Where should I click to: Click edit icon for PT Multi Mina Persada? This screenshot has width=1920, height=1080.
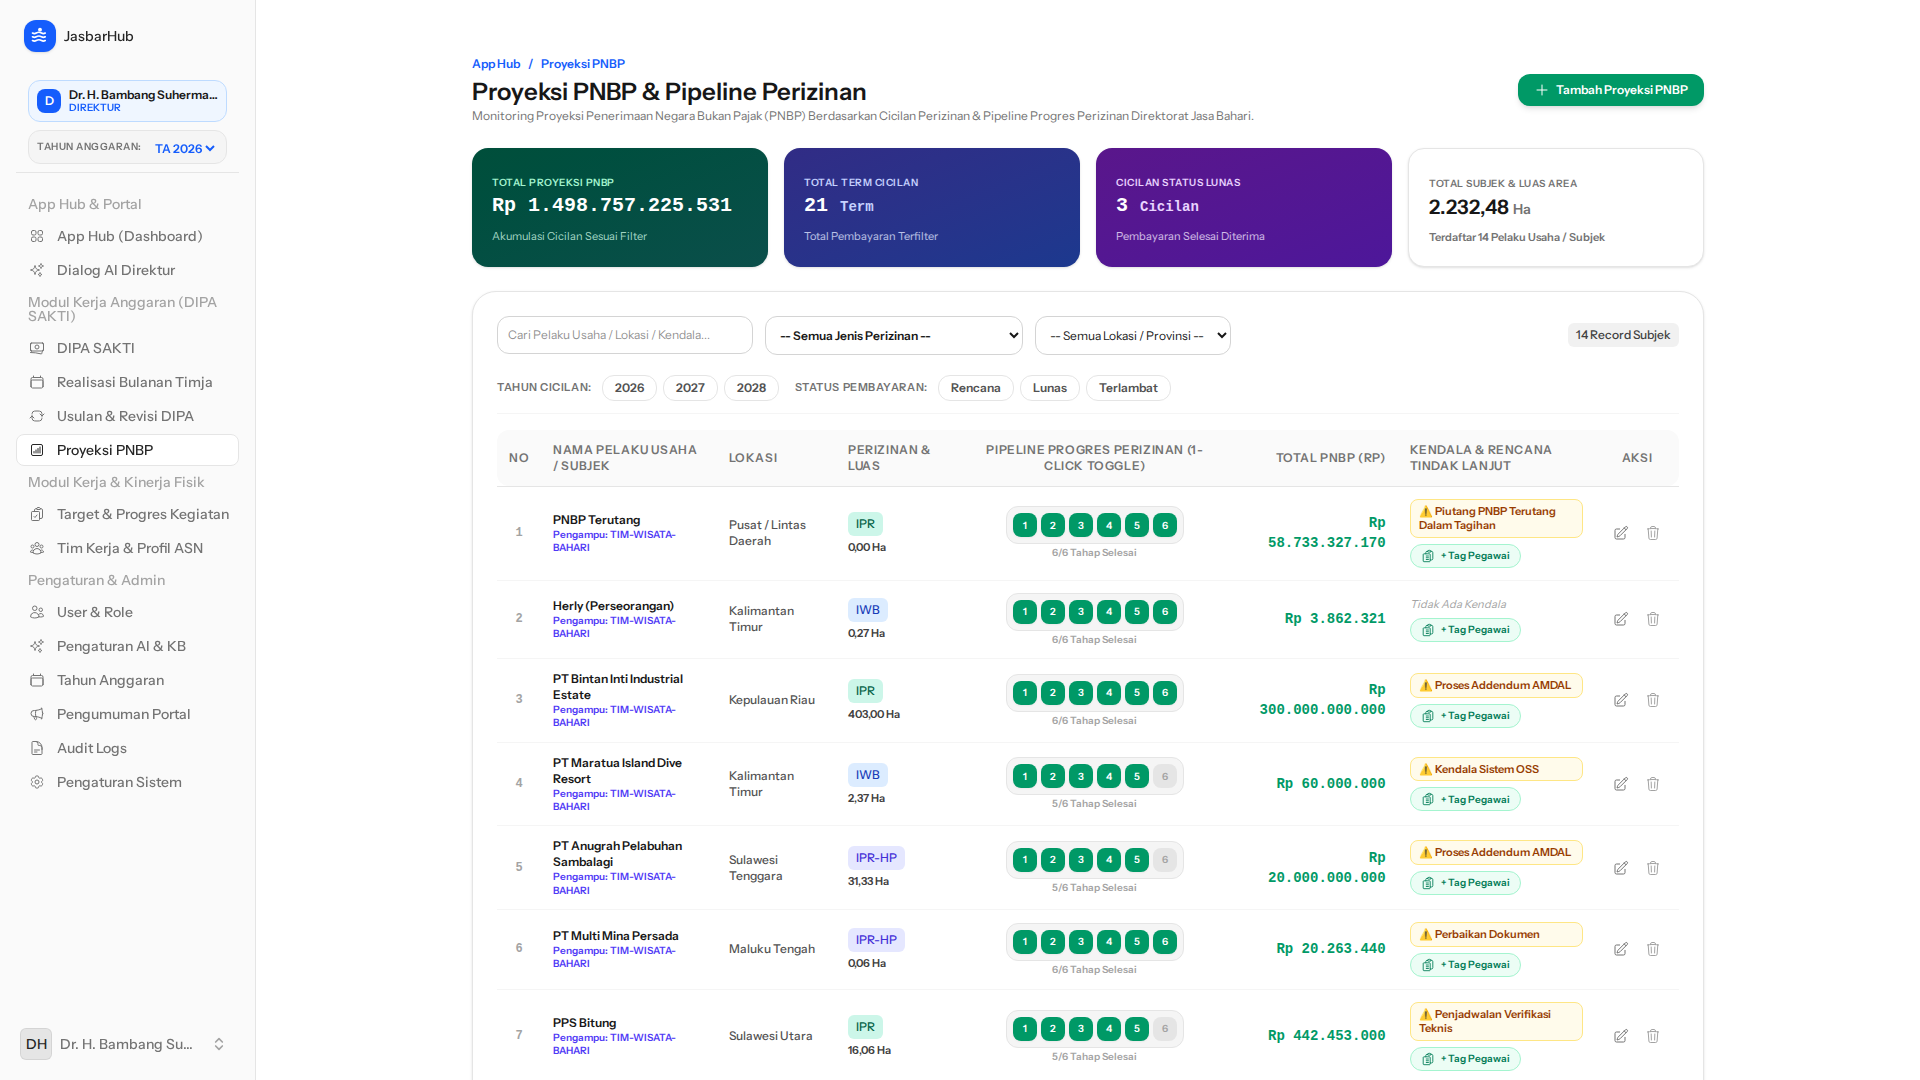[x=1621, y=949]
